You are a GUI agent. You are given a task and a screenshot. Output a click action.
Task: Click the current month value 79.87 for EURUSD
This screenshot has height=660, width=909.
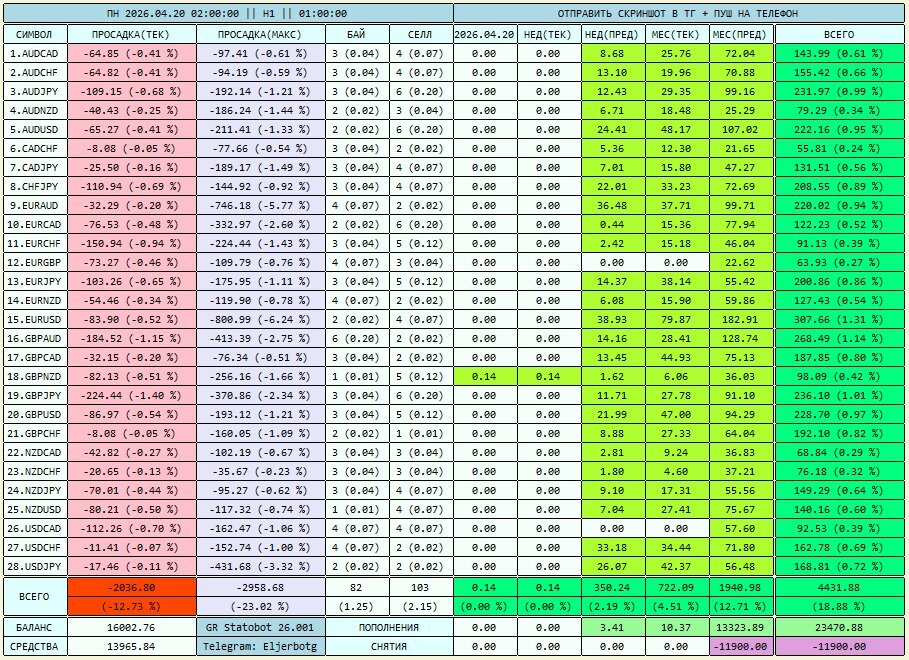click(x=676, y=320)
